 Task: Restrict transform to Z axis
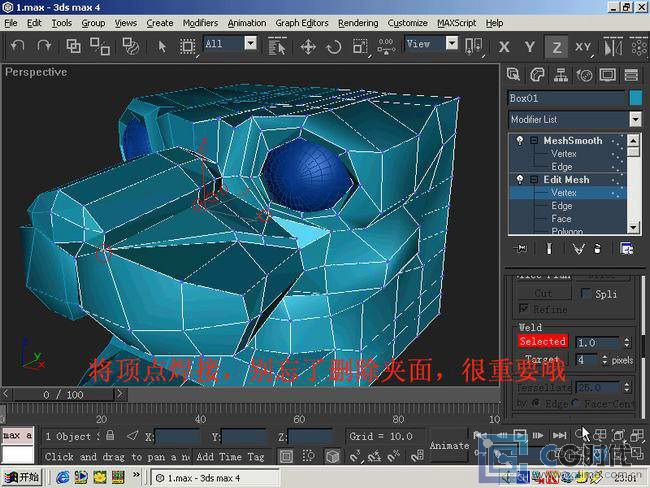click(557, 47)
